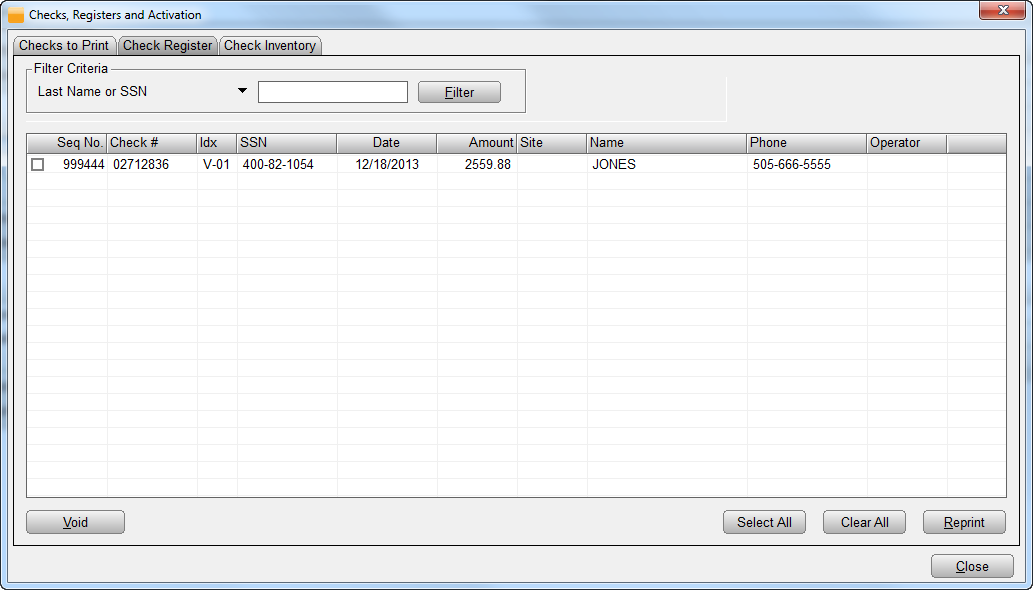Click the filter criteria text field

(x=332, y=92)
